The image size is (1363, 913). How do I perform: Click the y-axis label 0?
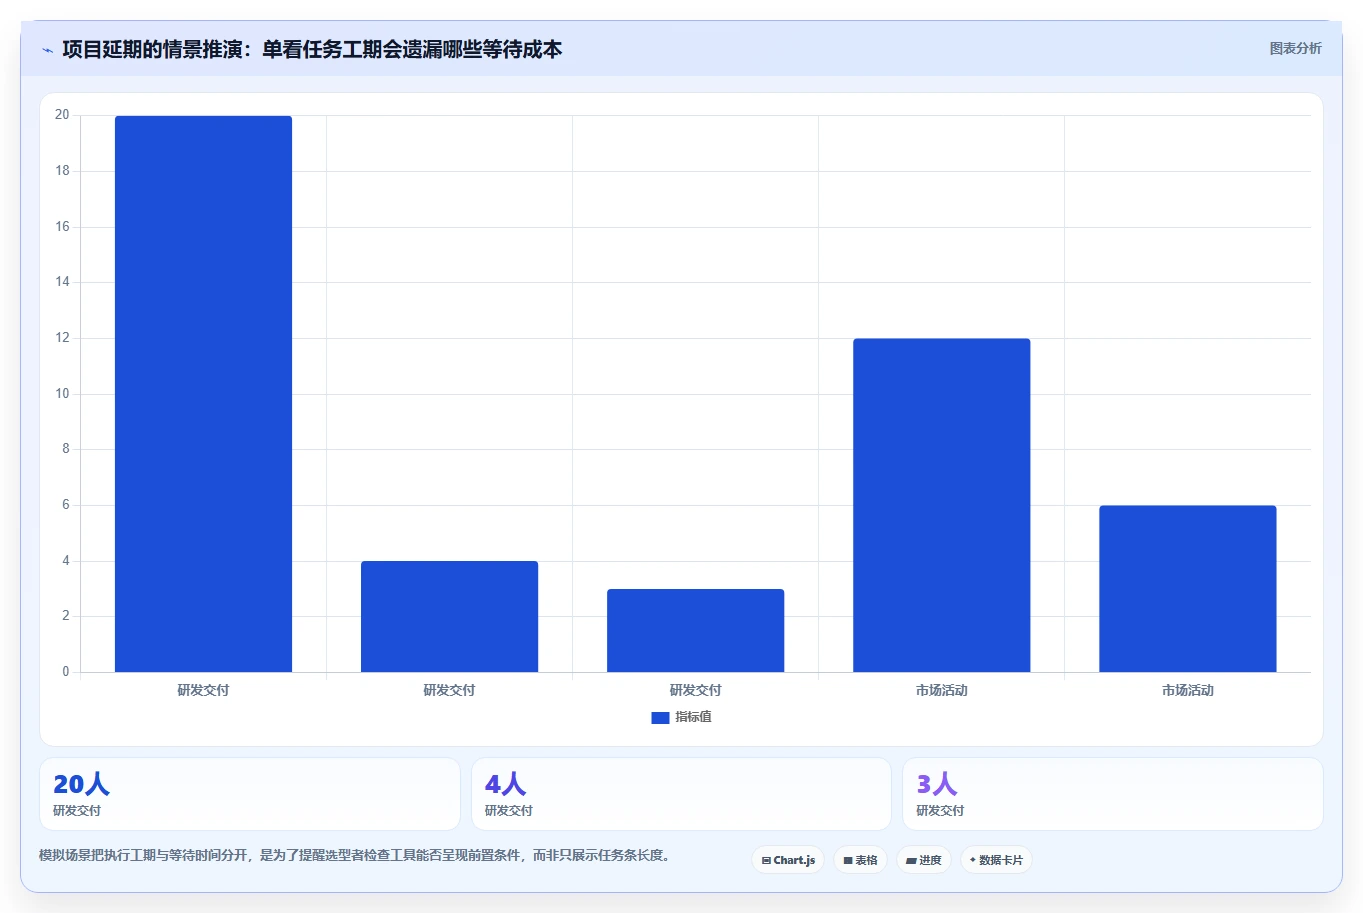point(66,672)
